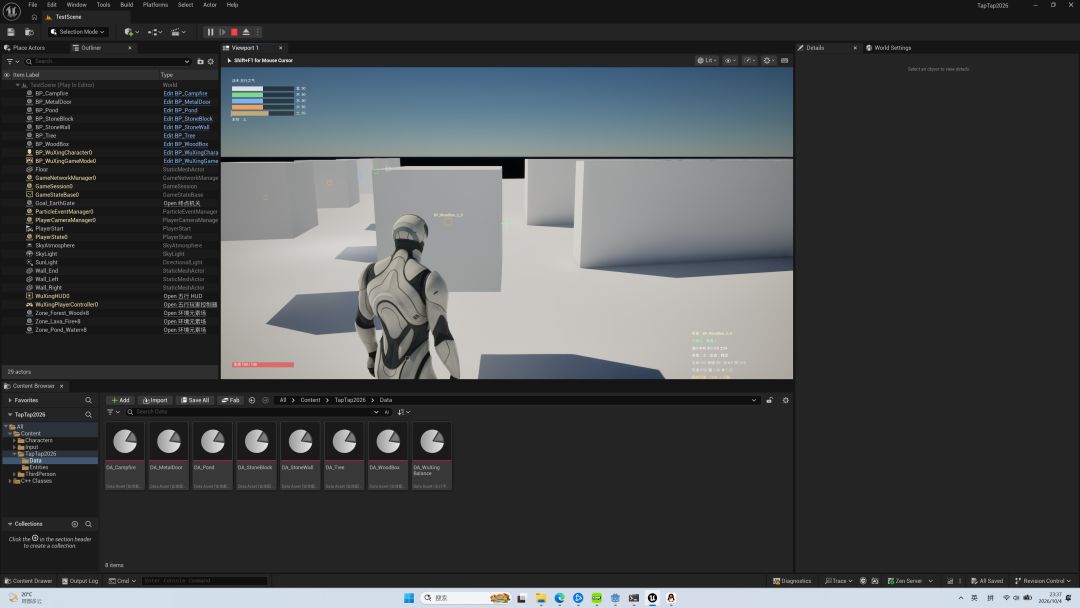Save the current level using toolbar save icon
1080x608 pixels.
pyautogui.click(x=11, y=32)
